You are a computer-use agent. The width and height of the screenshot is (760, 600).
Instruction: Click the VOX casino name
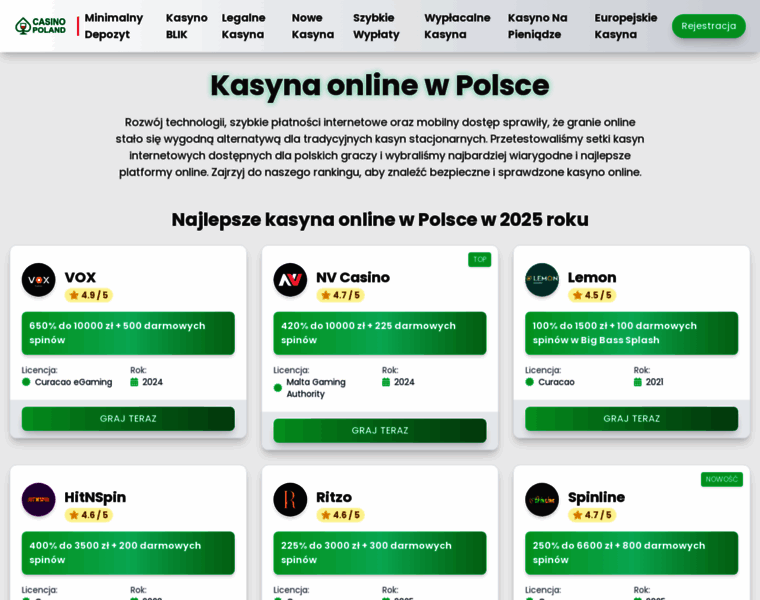click(x=80, y=277)
